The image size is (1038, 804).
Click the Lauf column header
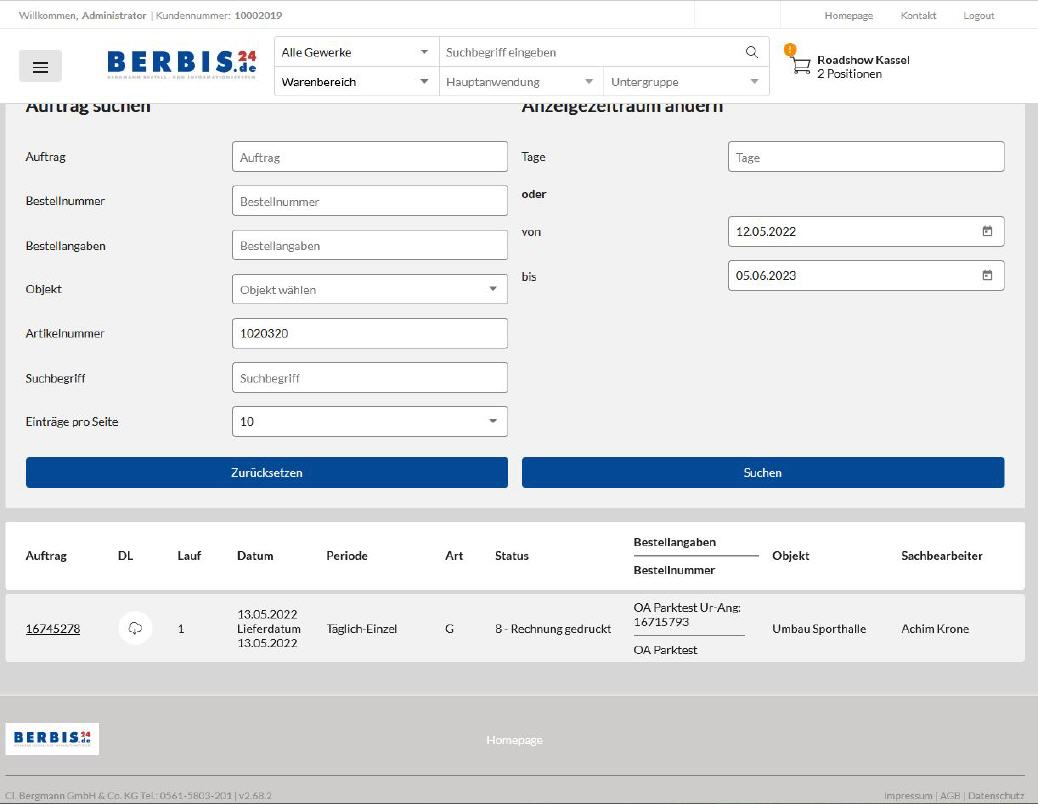[189, 556]
